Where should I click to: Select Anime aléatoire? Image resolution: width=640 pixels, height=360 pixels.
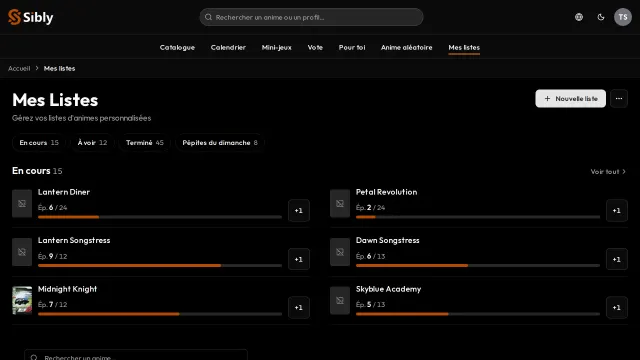coord(407,47)
